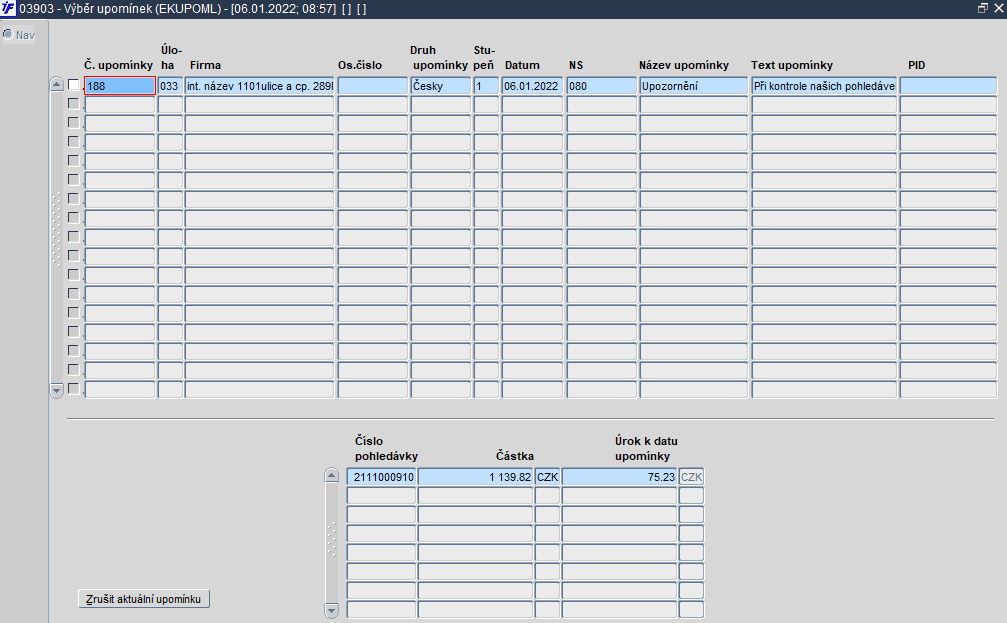Click the Firma column header
This screenshot has height=623, width=1007.
[206, 65]
